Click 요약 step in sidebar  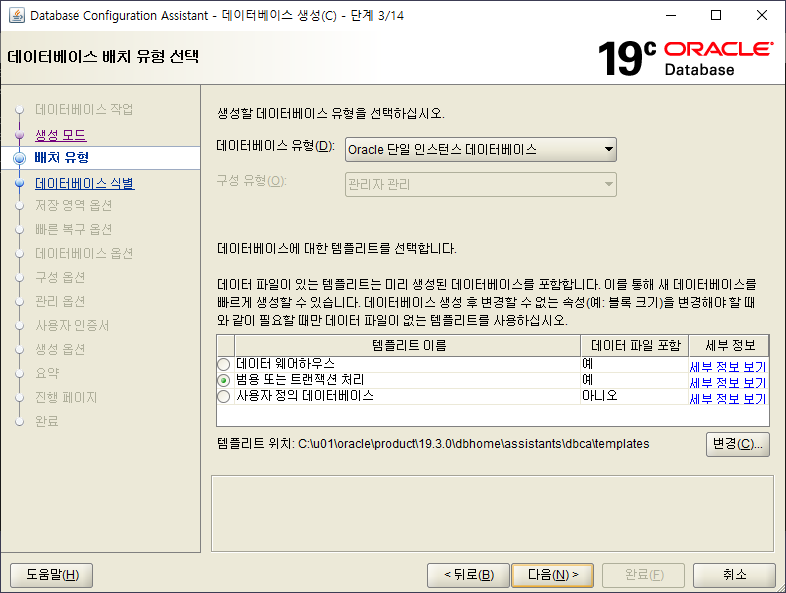coord(47,373)
